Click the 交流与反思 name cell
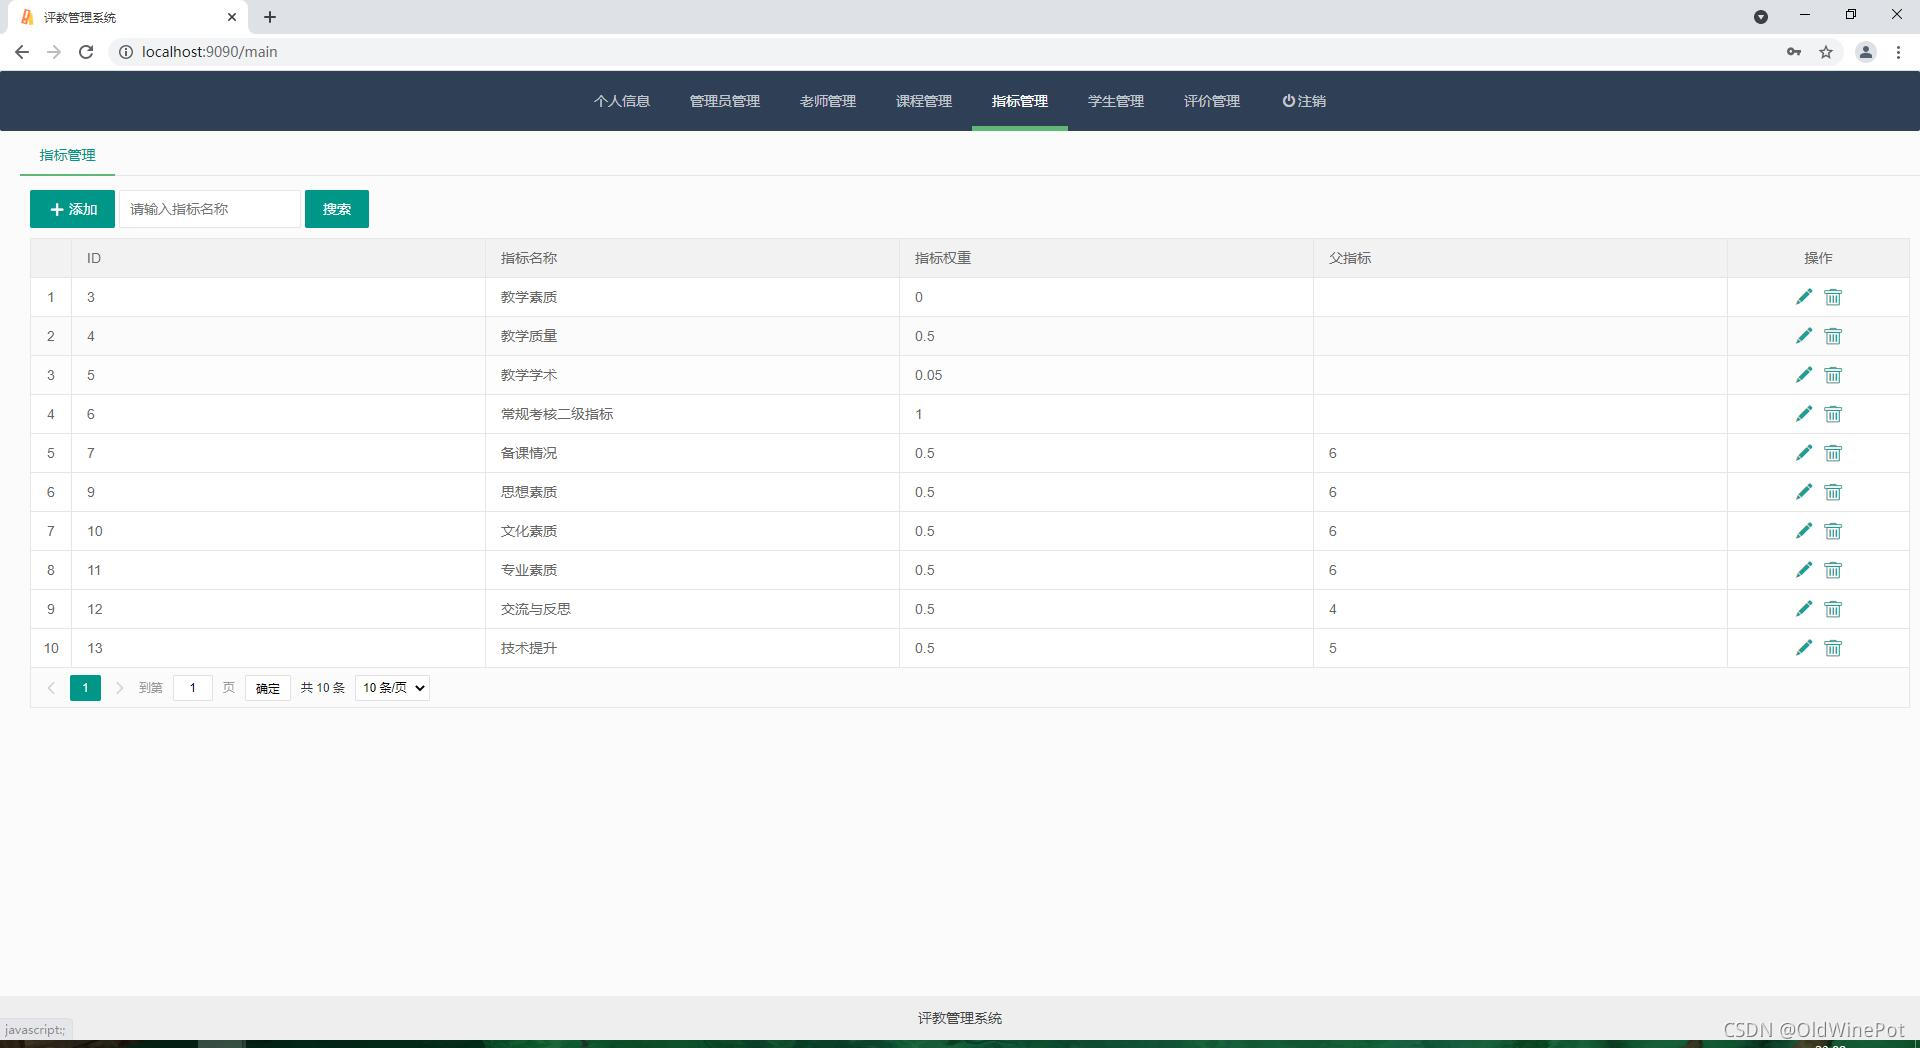1920x1048 pixels. (x=692, y=609)
